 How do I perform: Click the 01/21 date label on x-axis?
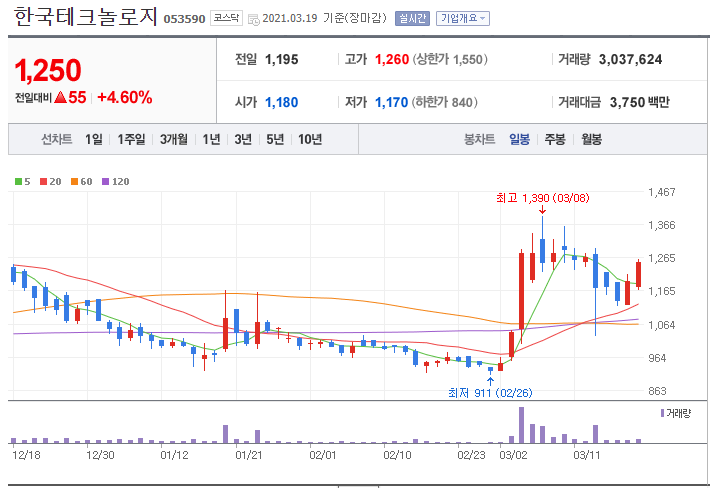pos(249,455)
